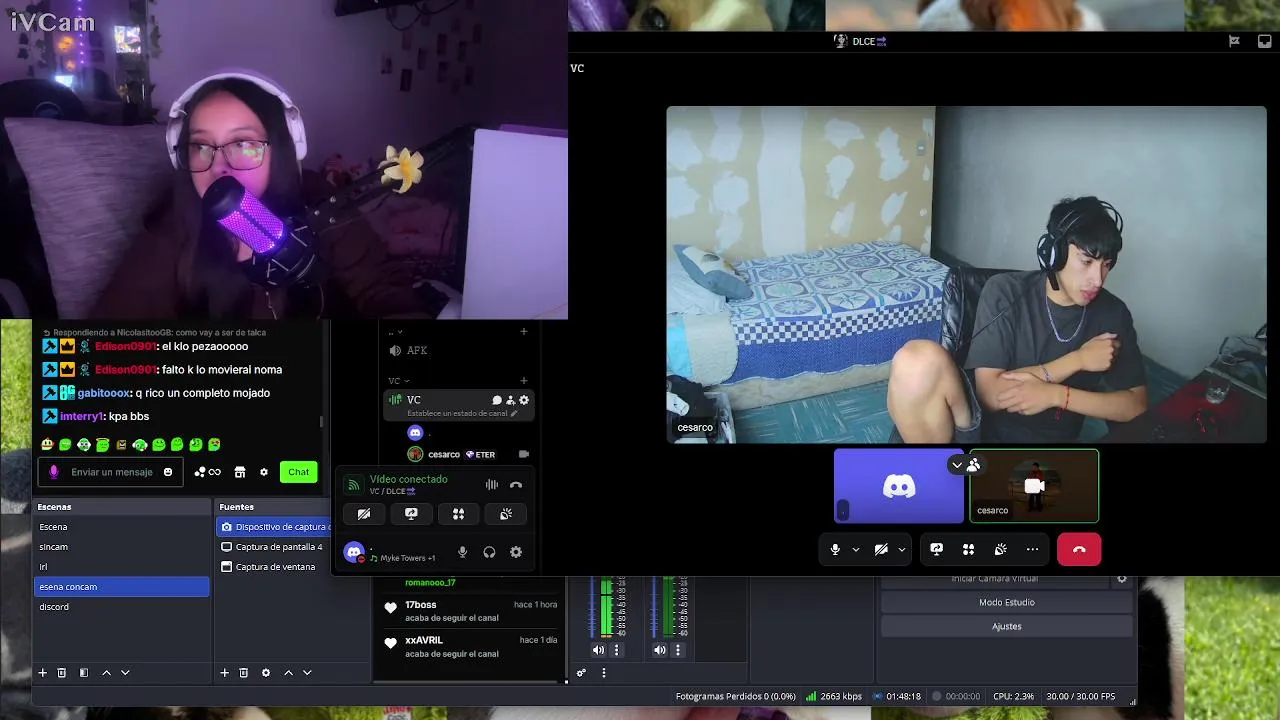Click the imterry1 username in chat
This screenshot has height=720, width=1280.
[82, 416]
